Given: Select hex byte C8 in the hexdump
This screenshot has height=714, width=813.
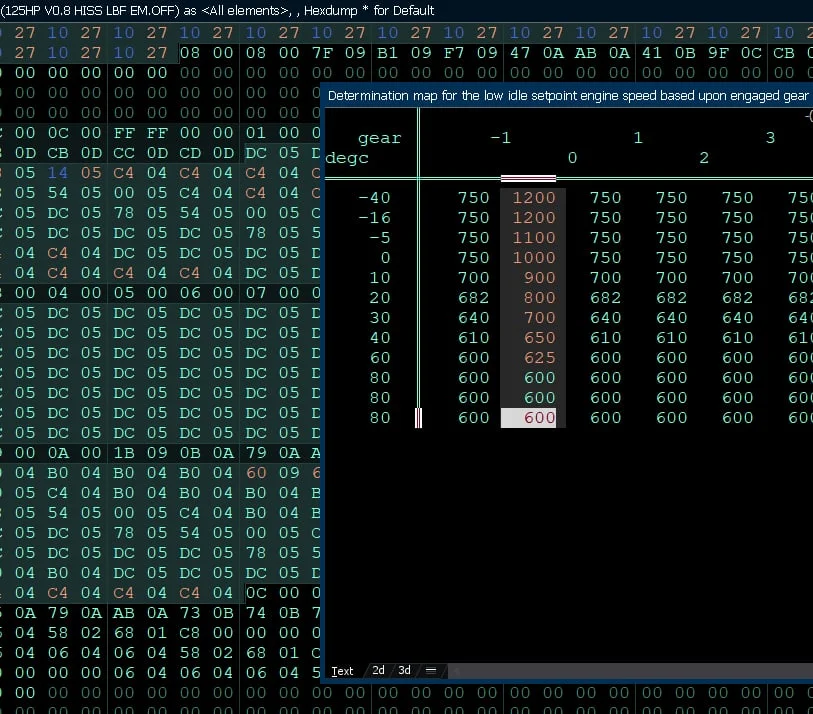Looking at the screenshot, I should tap(190, 633).
